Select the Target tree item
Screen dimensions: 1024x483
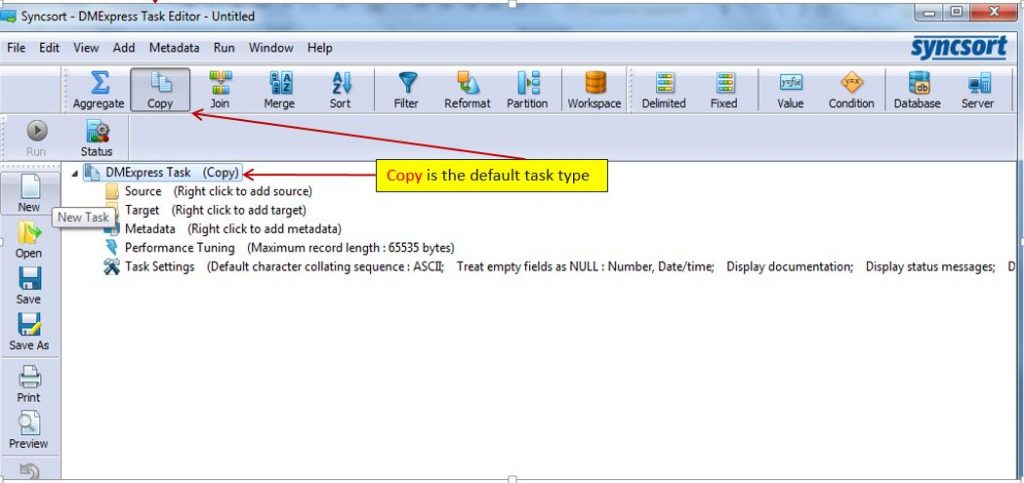(142, 210)
